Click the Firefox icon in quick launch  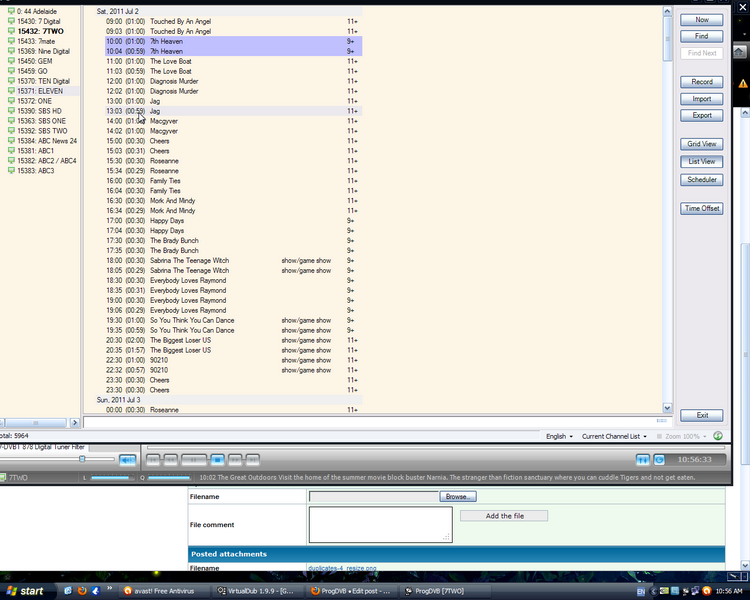point(82,591)
